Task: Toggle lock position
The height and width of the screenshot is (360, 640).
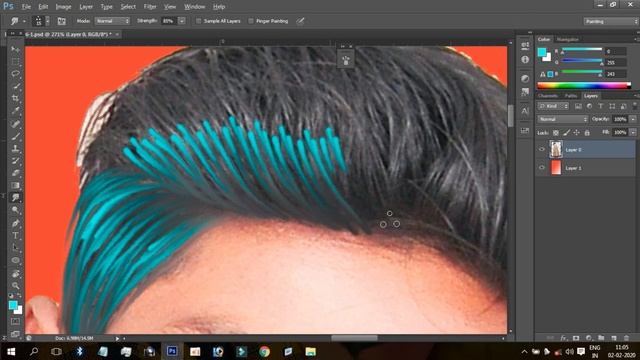Action: [x=576, y=133]
